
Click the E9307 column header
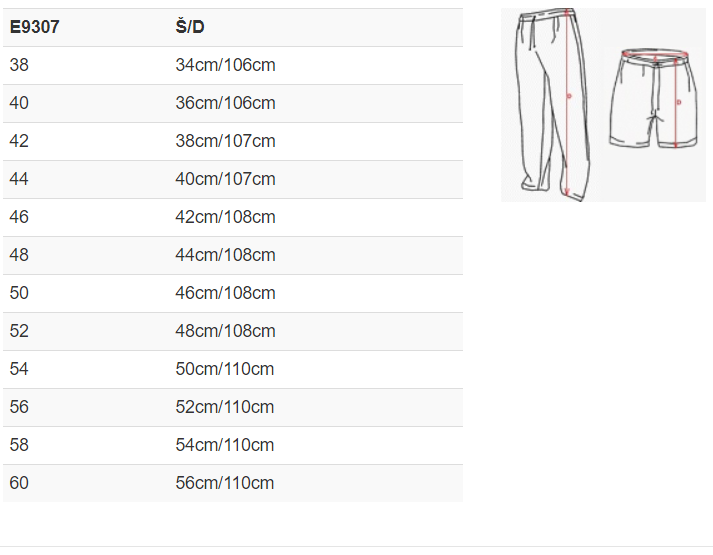[x=34, y=27]
